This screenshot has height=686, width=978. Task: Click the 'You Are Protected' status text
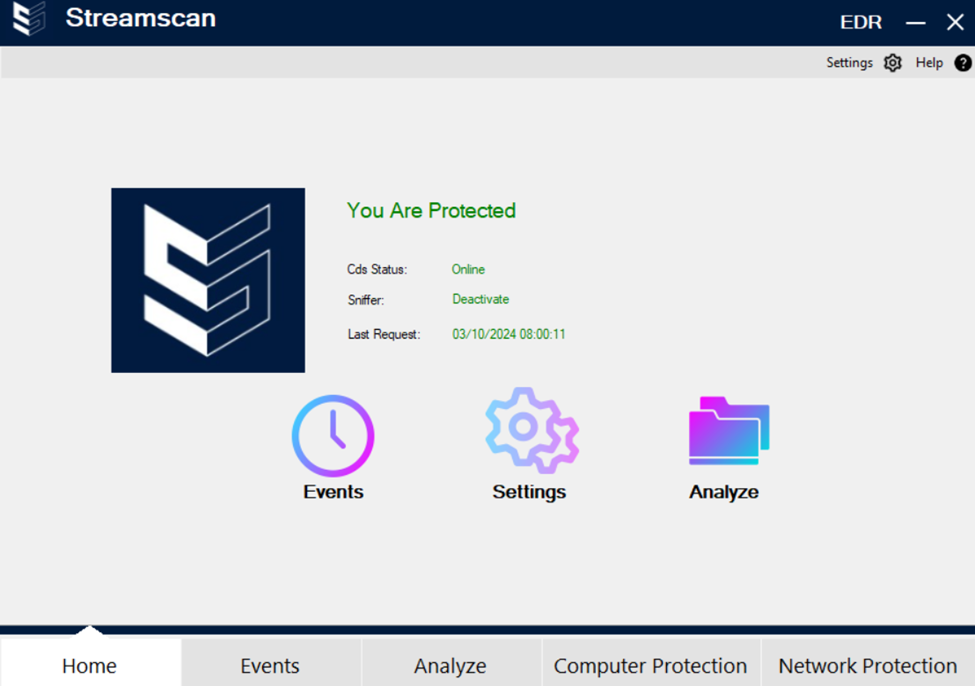point(431,210)
